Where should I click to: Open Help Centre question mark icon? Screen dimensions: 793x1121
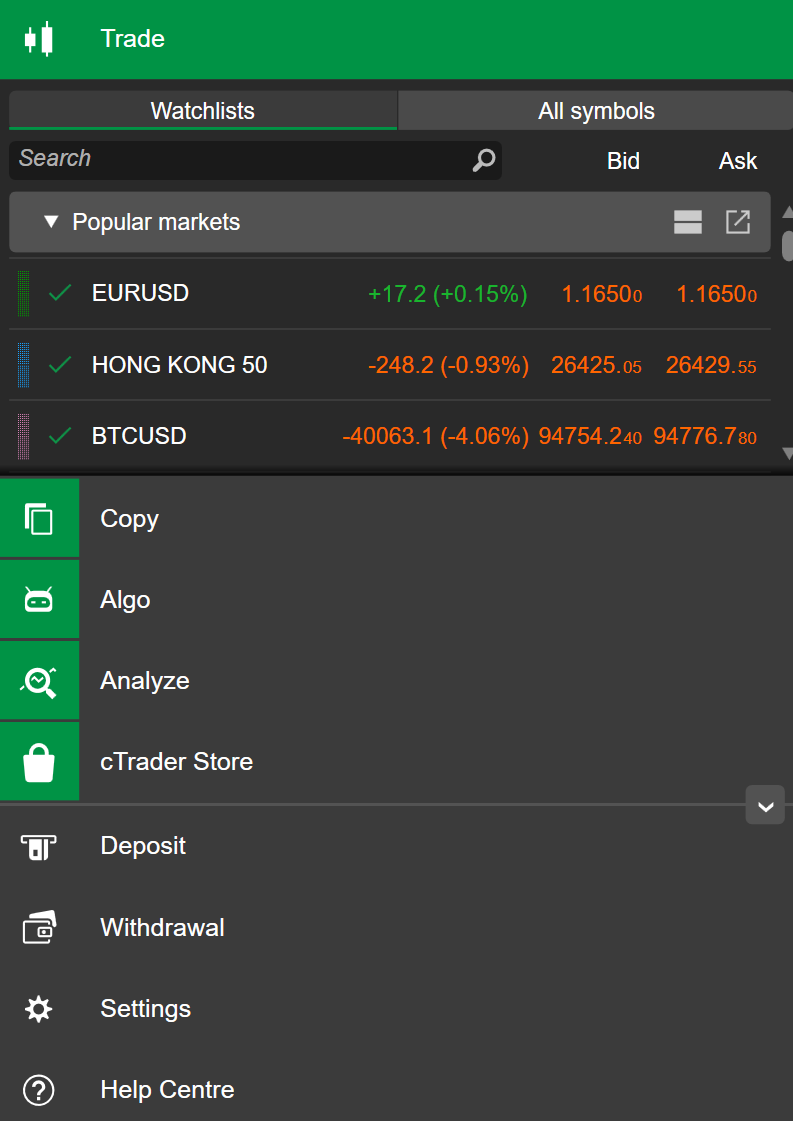point(39,1090)
